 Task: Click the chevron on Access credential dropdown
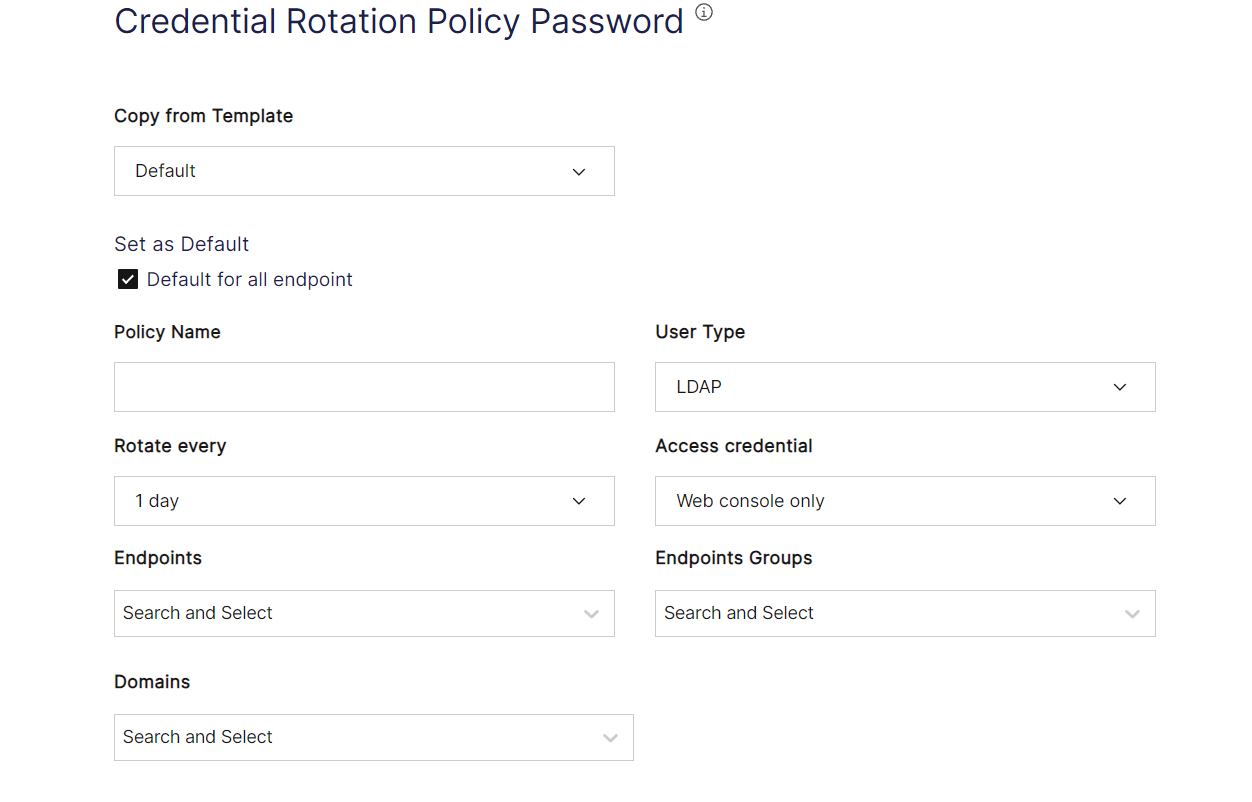[x=1120, y=500]
